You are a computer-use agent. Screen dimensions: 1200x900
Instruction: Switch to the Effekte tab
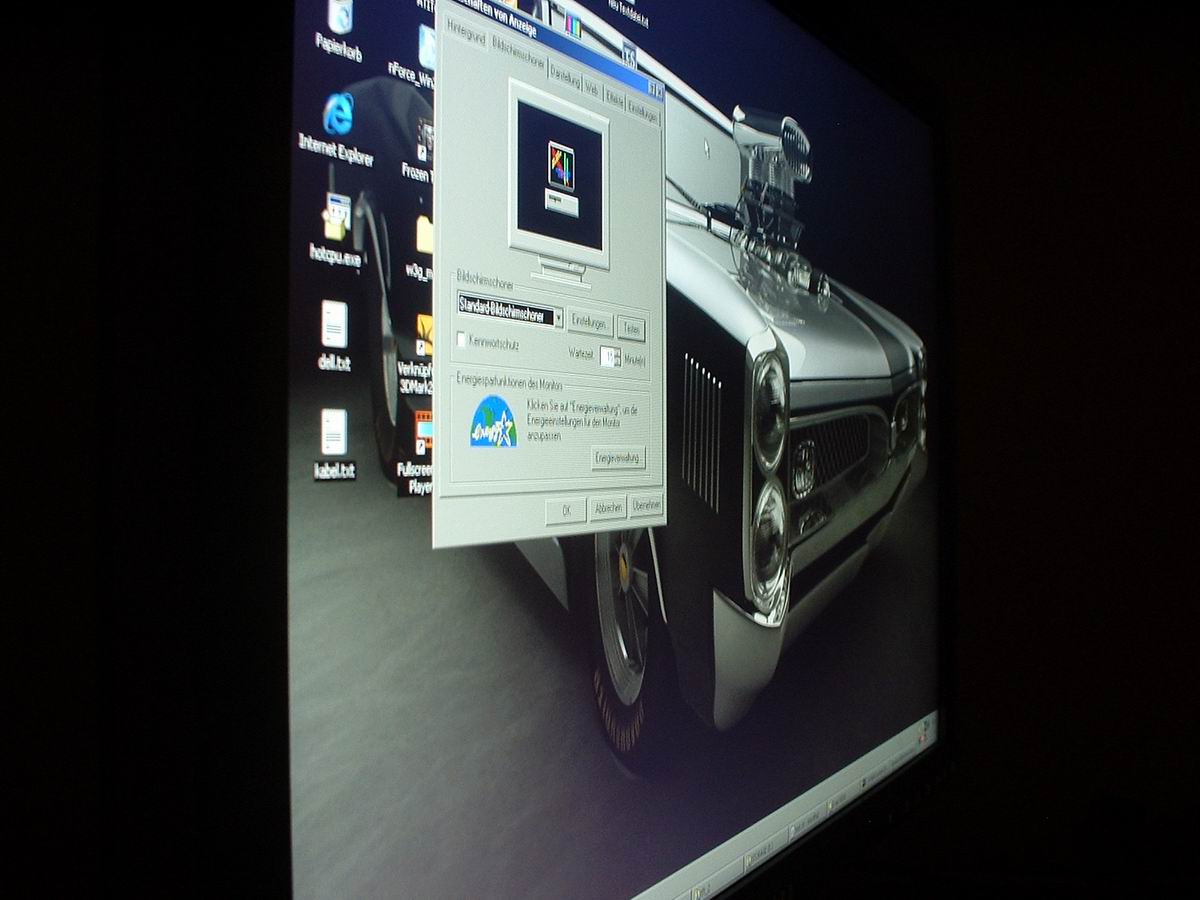[x=614, y=100]
